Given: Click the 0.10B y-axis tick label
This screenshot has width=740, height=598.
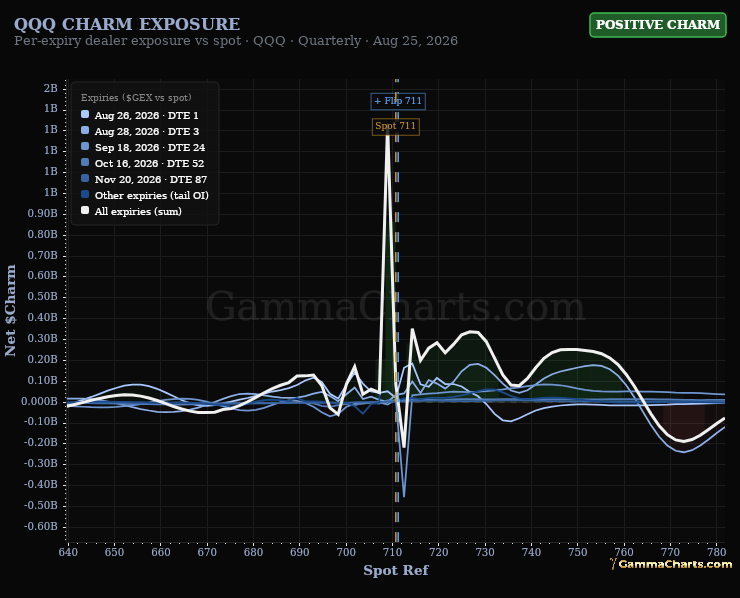Looking at the screenshot, I should coord(42,380).
